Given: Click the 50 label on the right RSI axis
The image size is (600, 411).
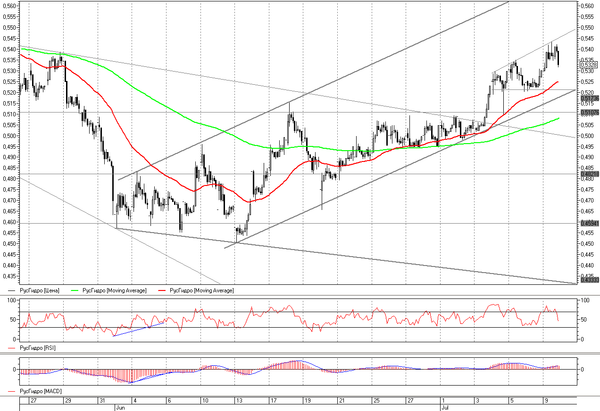Looking at the screenshot, I should click(x=584, y=320).
